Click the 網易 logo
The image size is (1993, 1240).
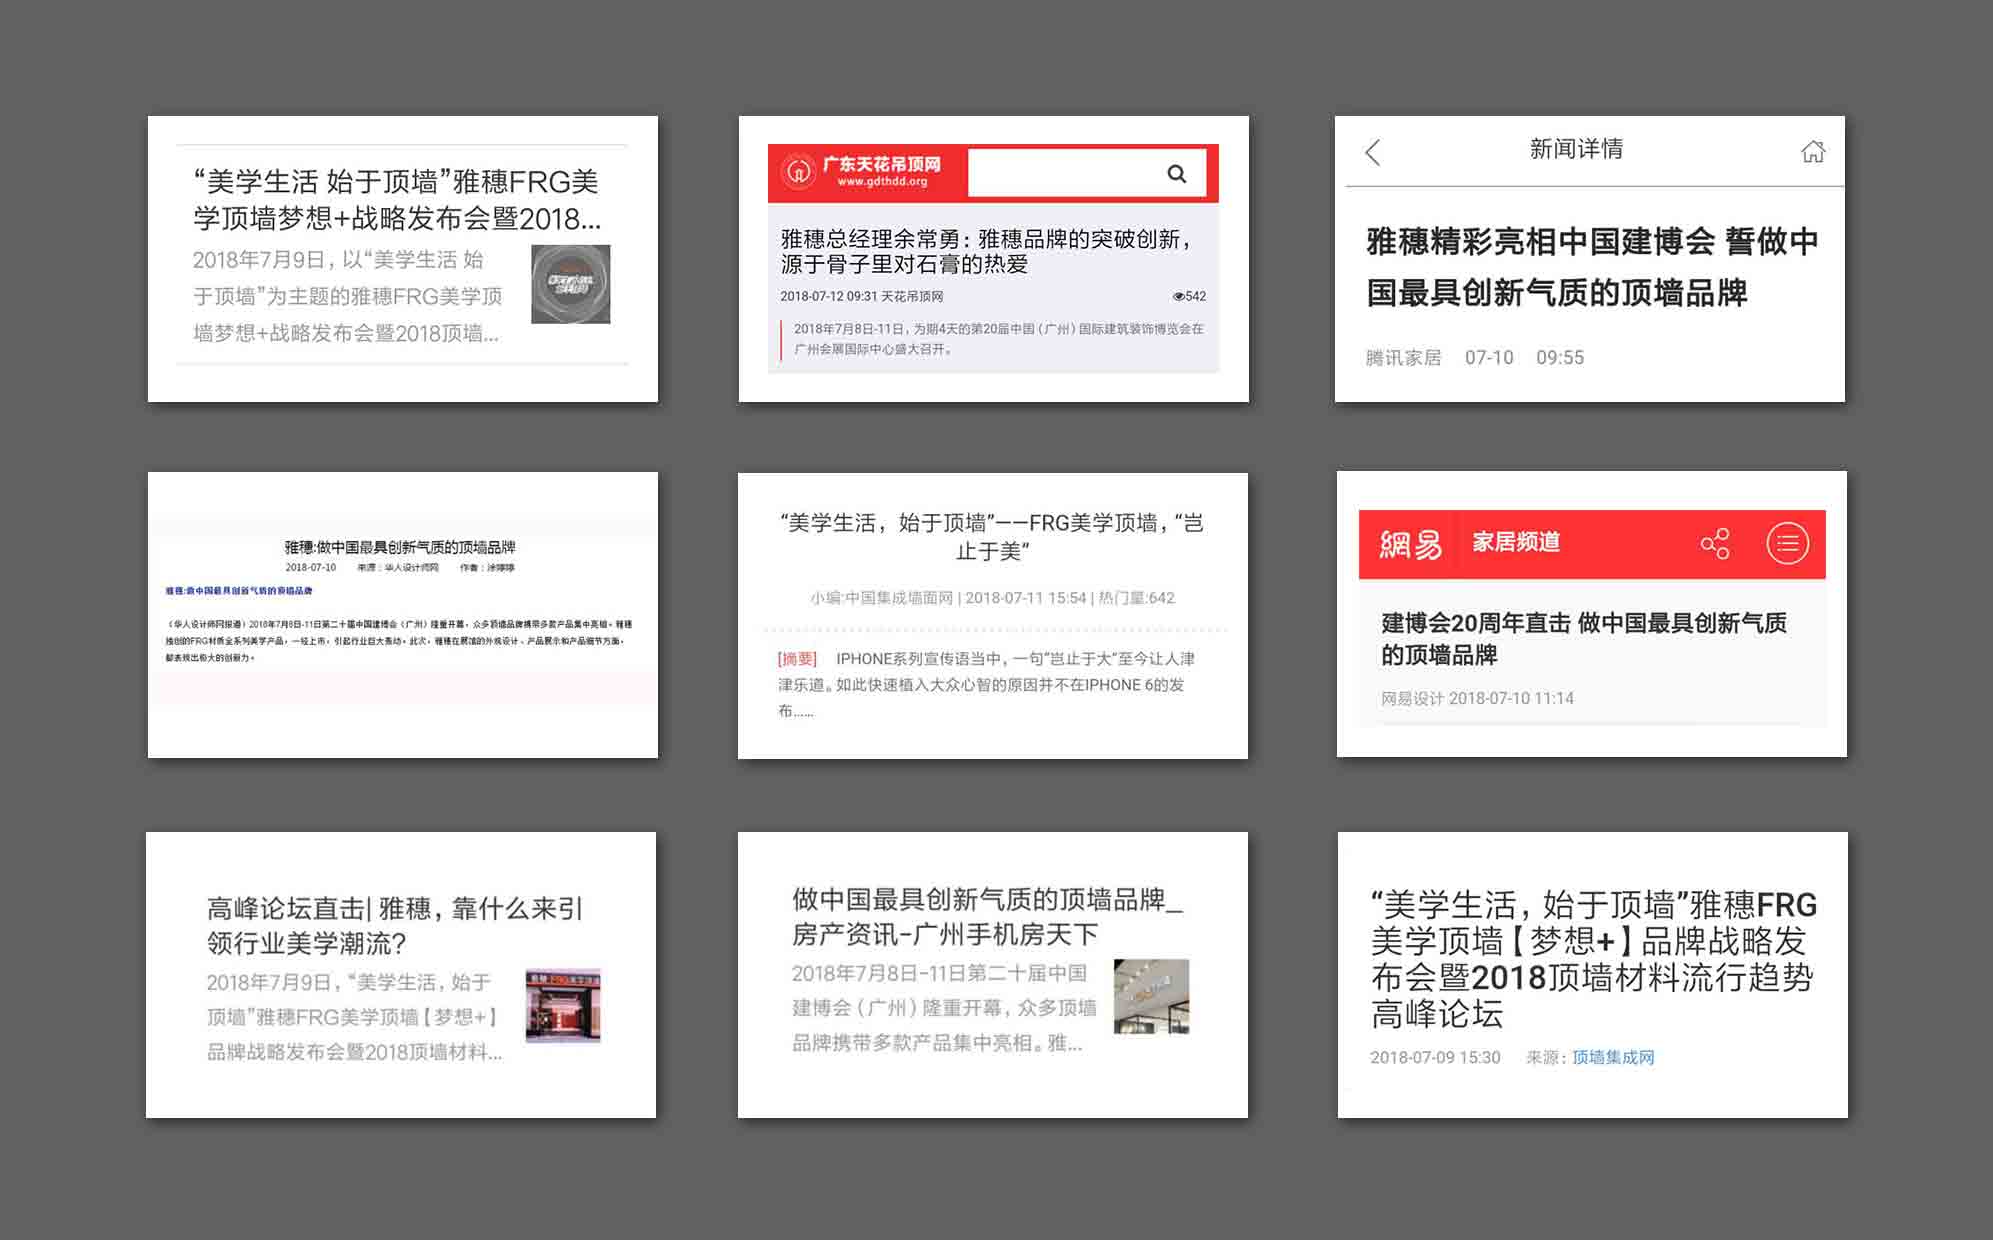[1410, 544]
